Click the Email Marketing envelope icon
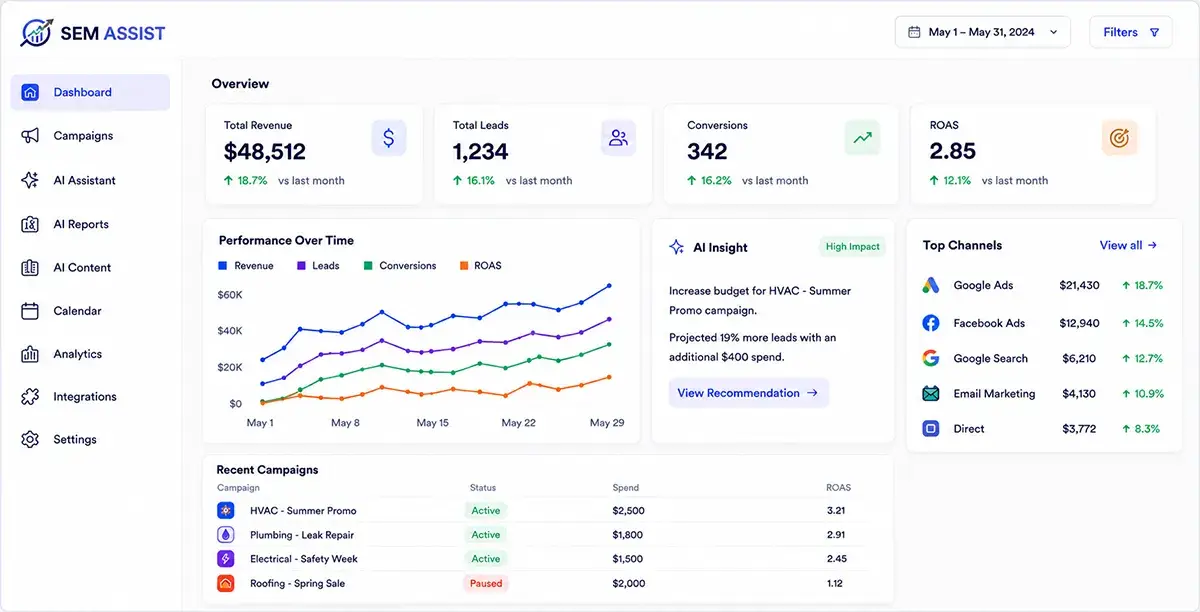 [931, 393]
